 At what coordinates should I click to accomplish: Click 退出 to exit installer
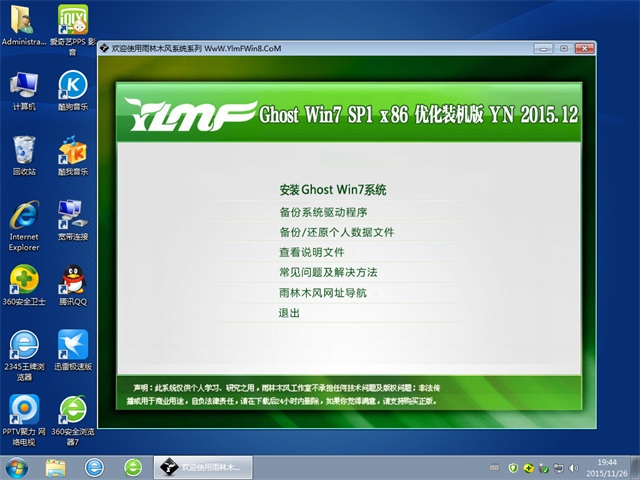[x=289, y=313]
